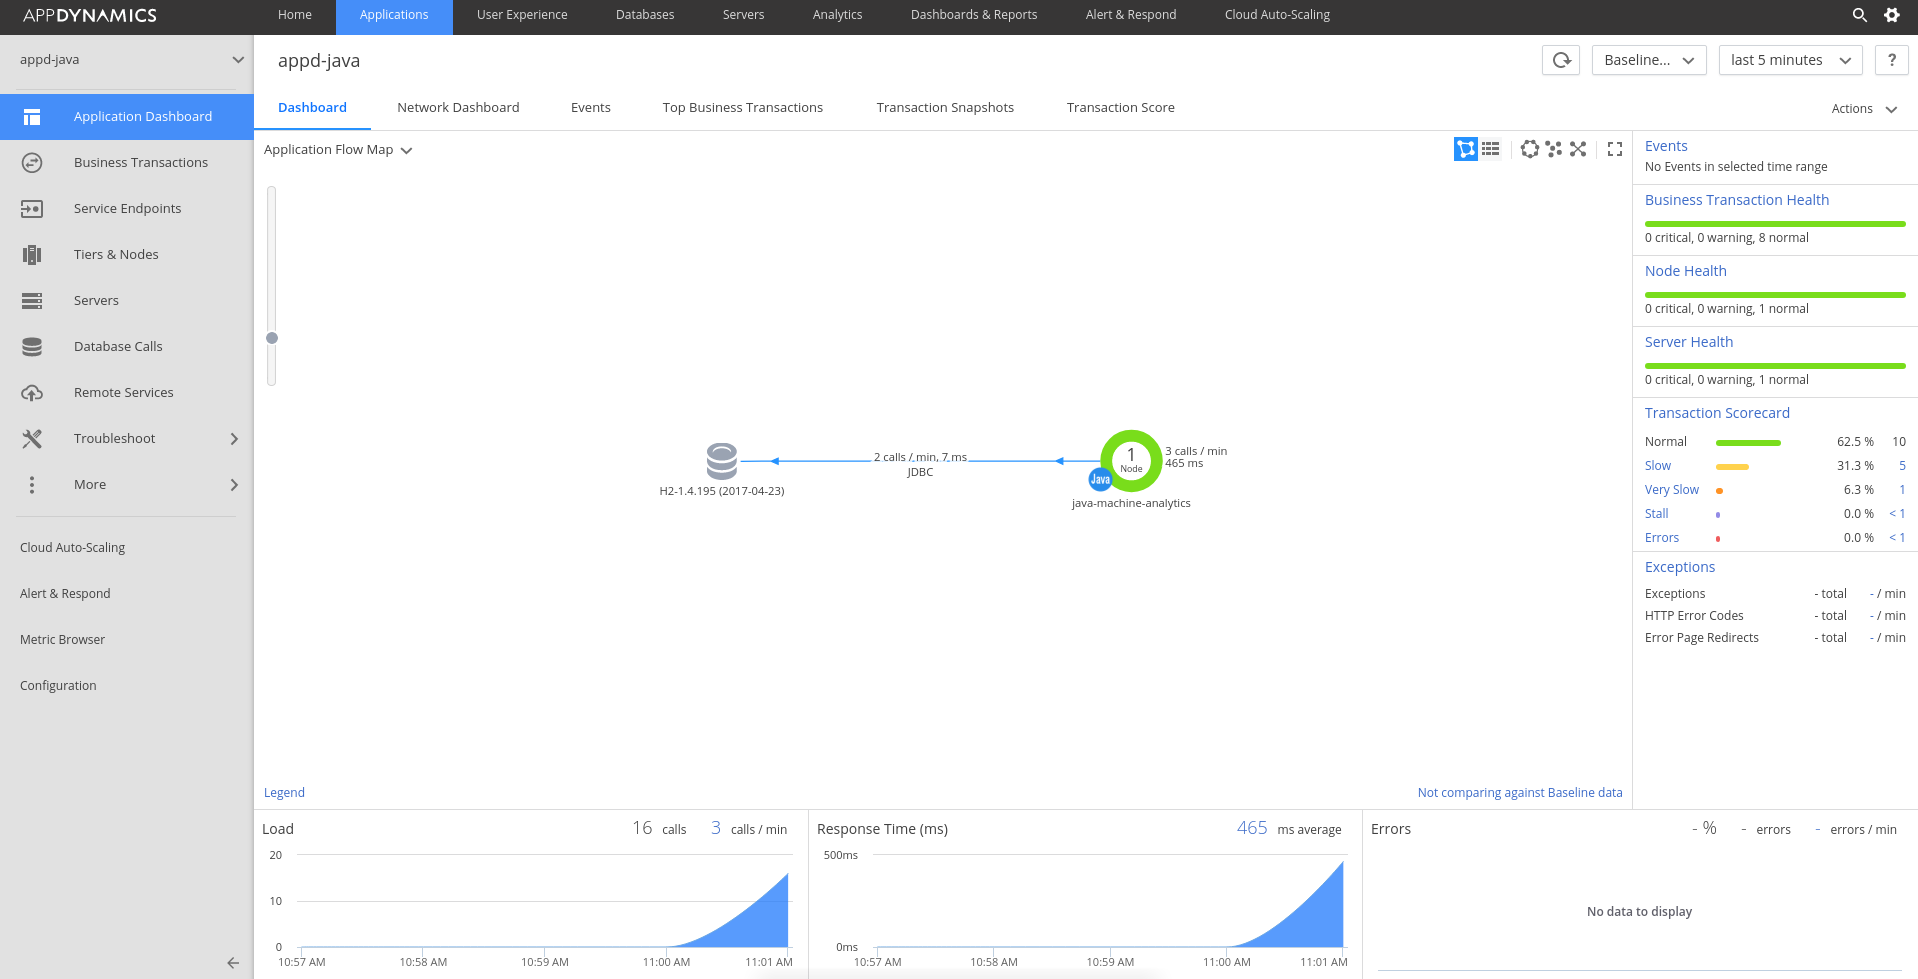Open the Actions dropdown menu
This screenshot has height=979, width=1918.
pos(1864,109)
